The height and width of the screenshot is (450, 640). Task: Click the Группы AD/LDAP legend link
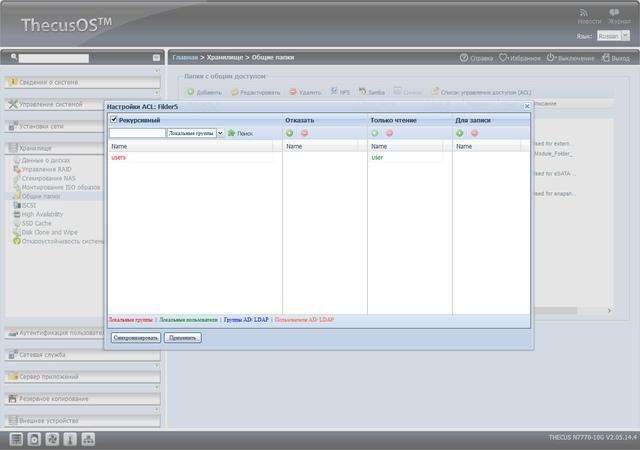pos(246,320)
